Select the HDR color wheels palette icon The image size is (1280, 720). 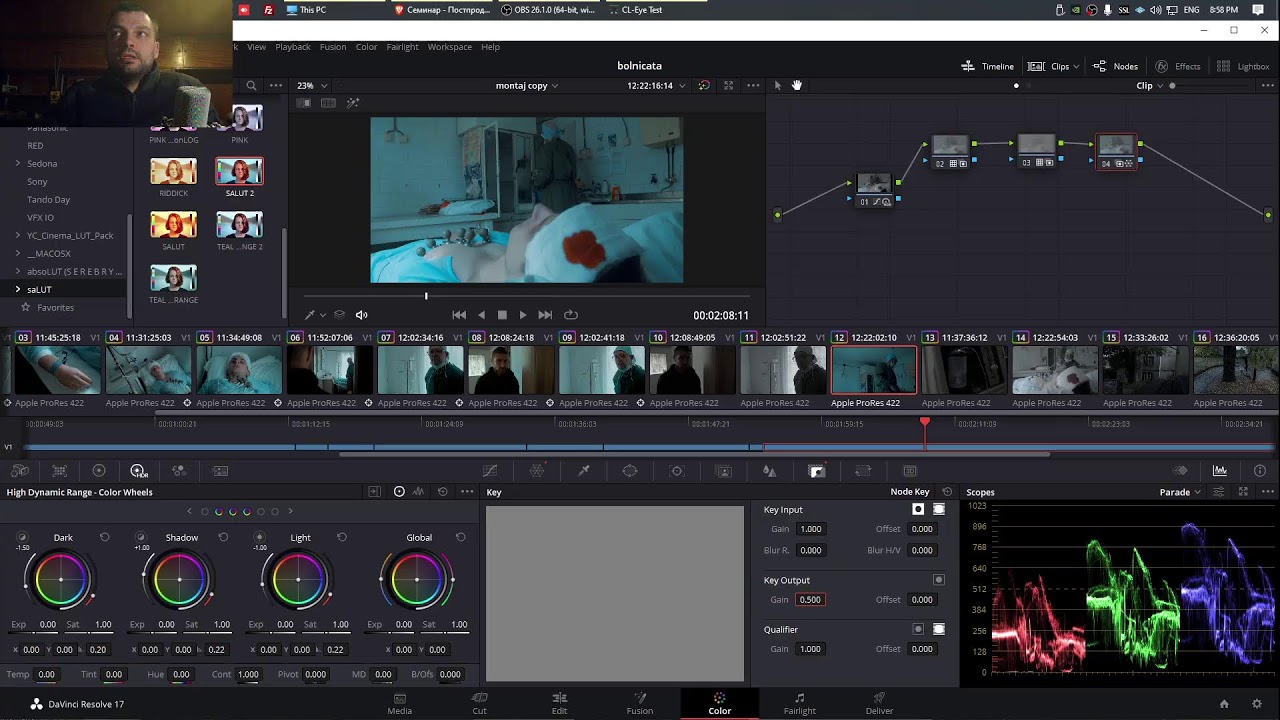(x=139, y=471)
